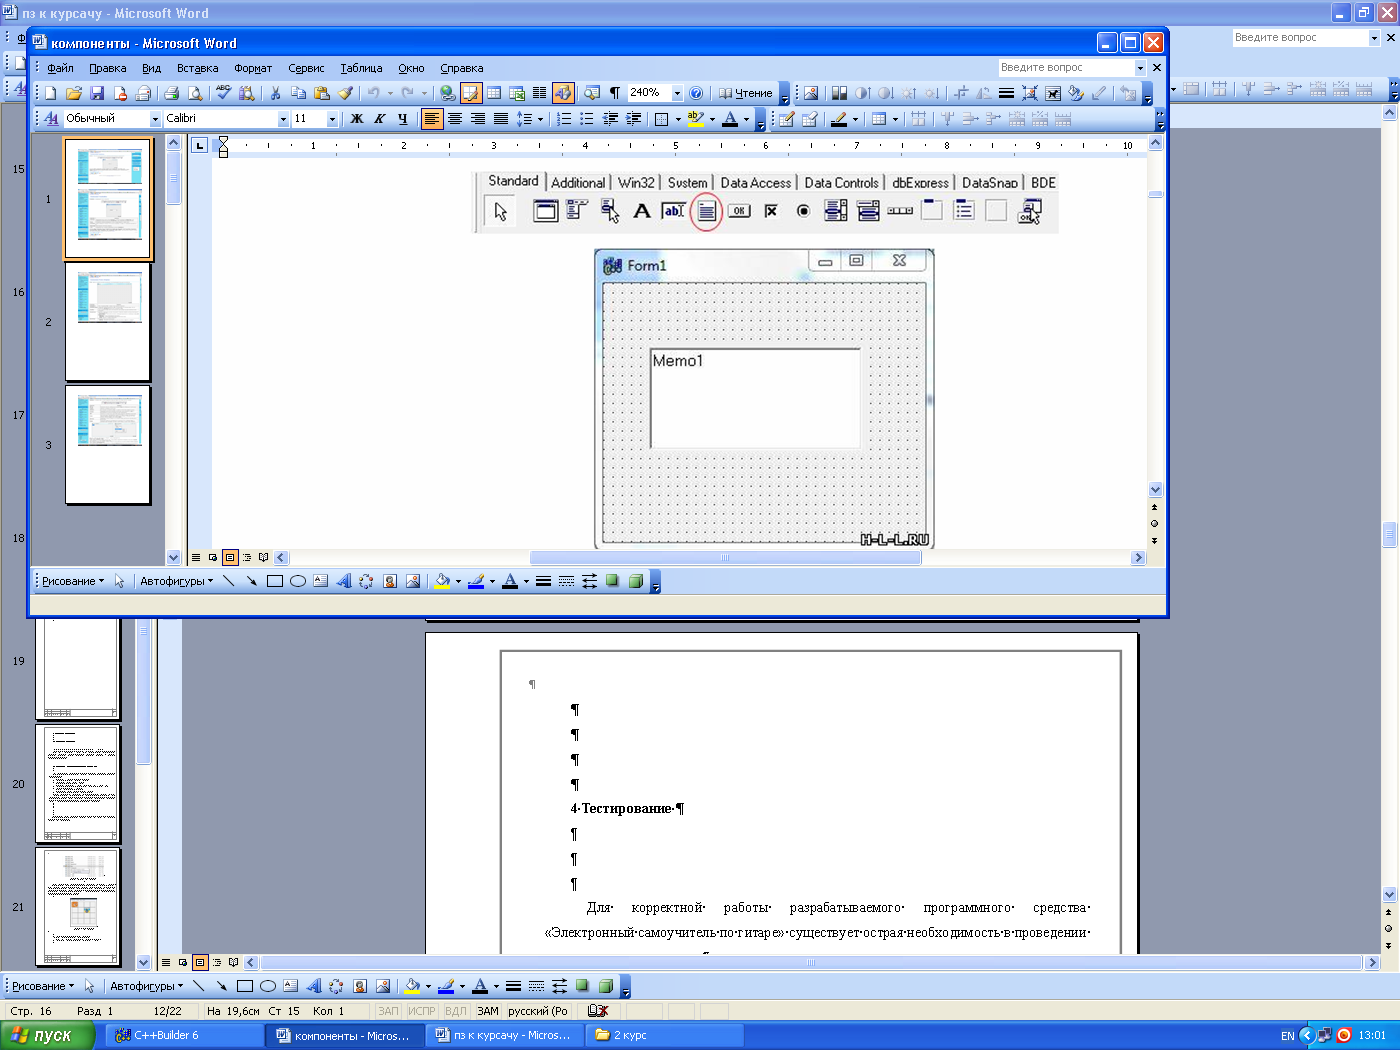
Task: Select Arrow line tool in пз к курсачу drawing toolbar
Action: tap(221, 986)
